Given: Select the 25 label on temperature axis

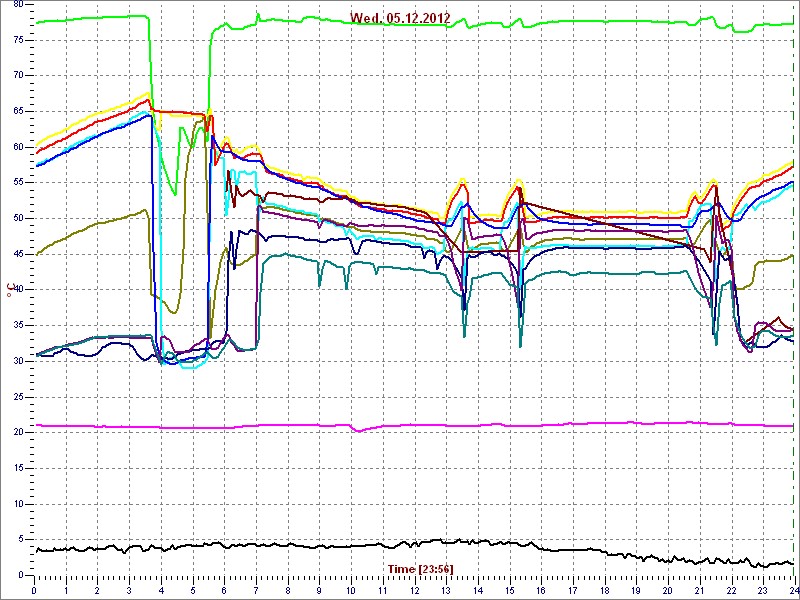Looking at the screenshot, I should click(x=17, y=397).
